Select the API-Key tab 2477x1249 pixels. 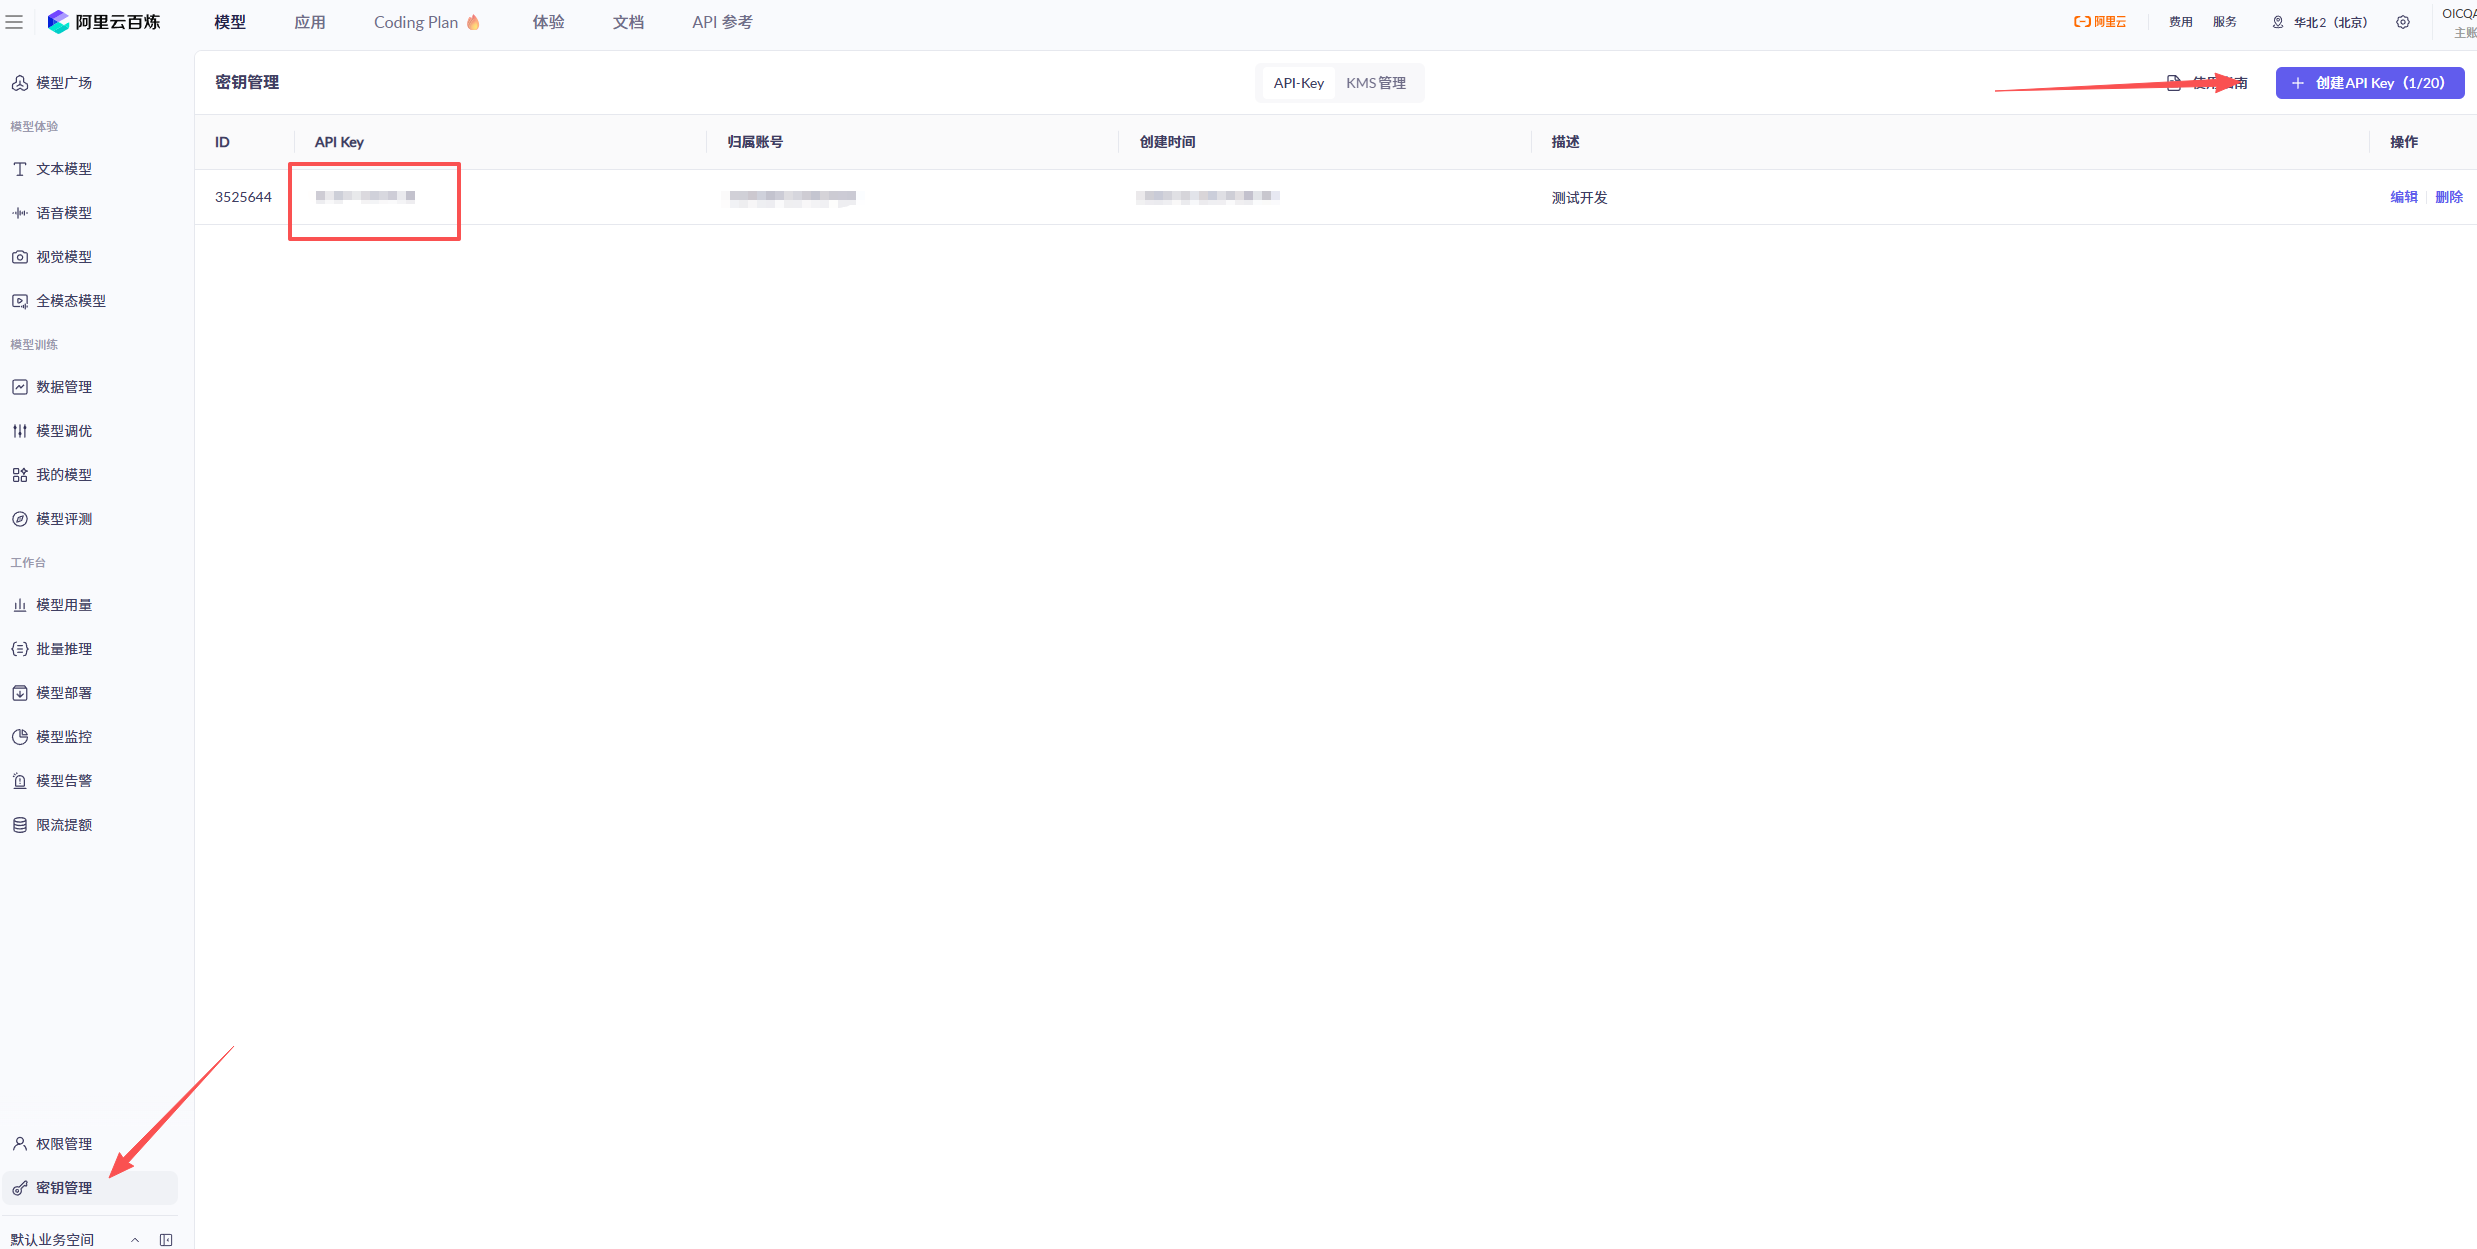click(x=1298, y=83)
